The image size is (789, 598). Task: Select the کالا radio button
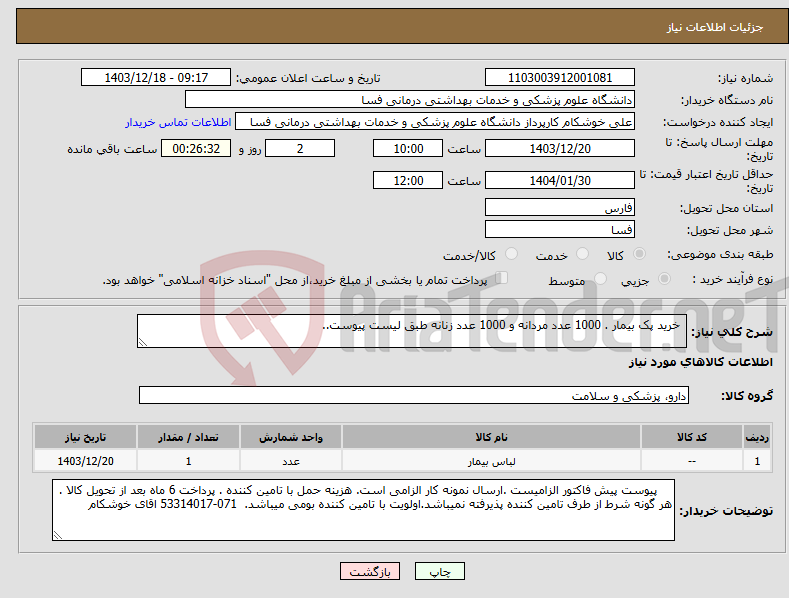coord(639,254)
